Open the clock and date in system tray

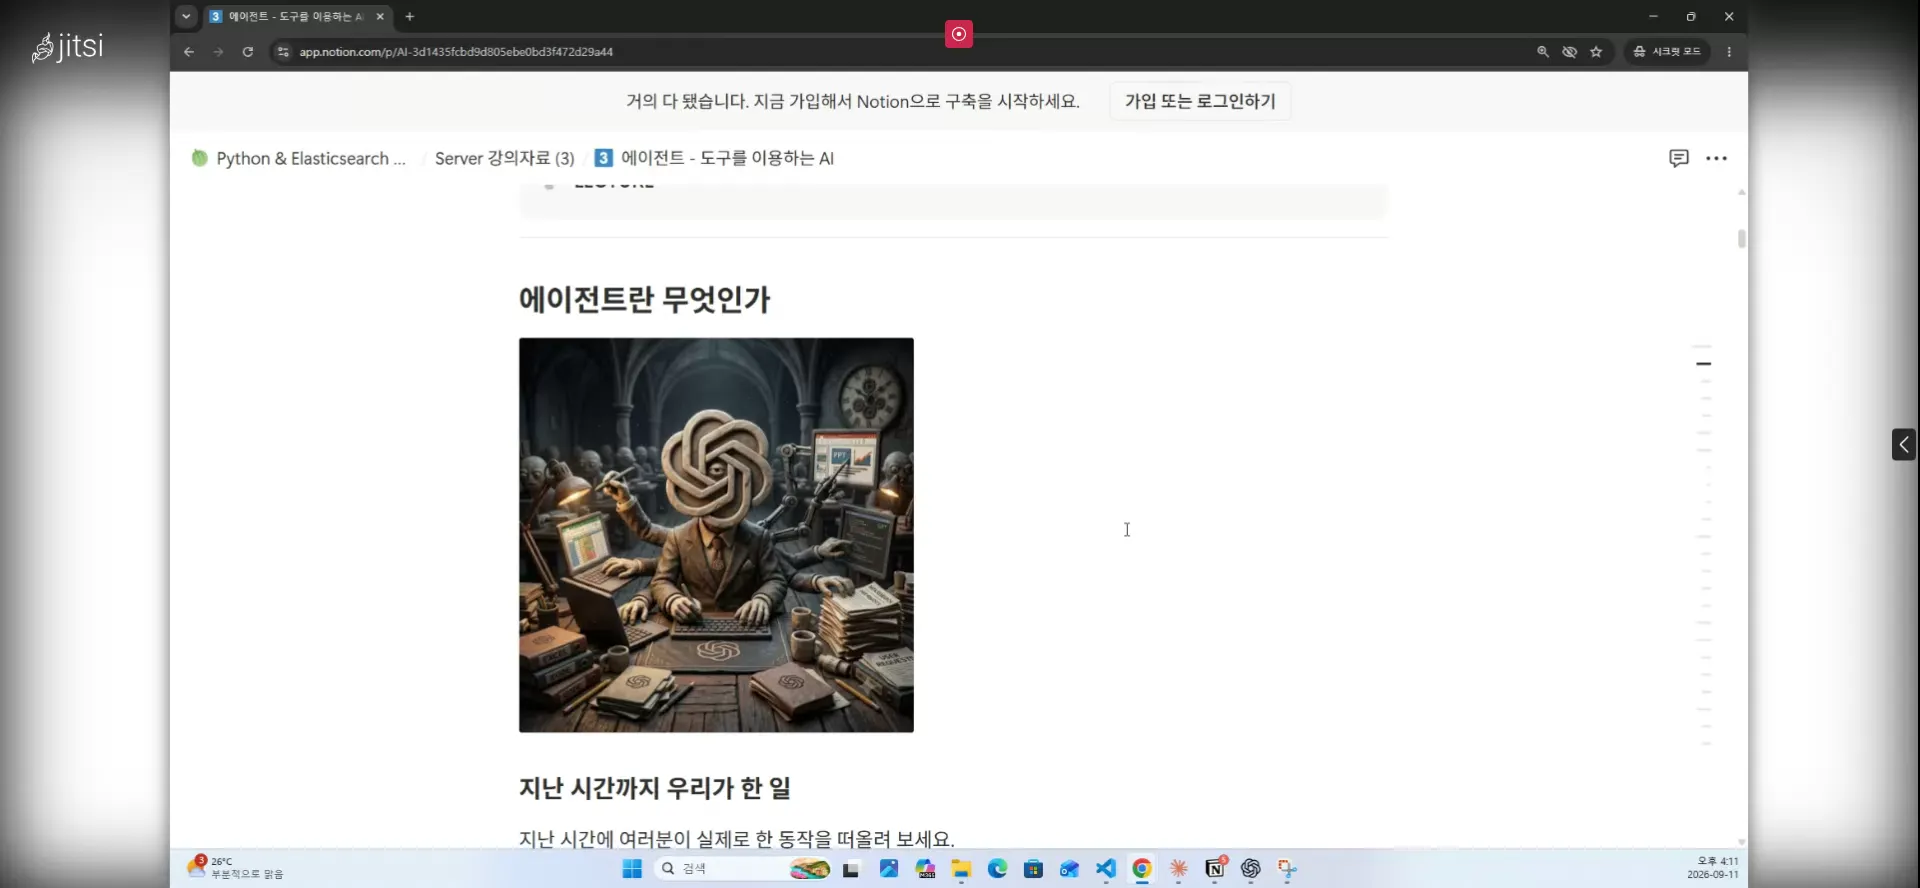point(1713,868)
